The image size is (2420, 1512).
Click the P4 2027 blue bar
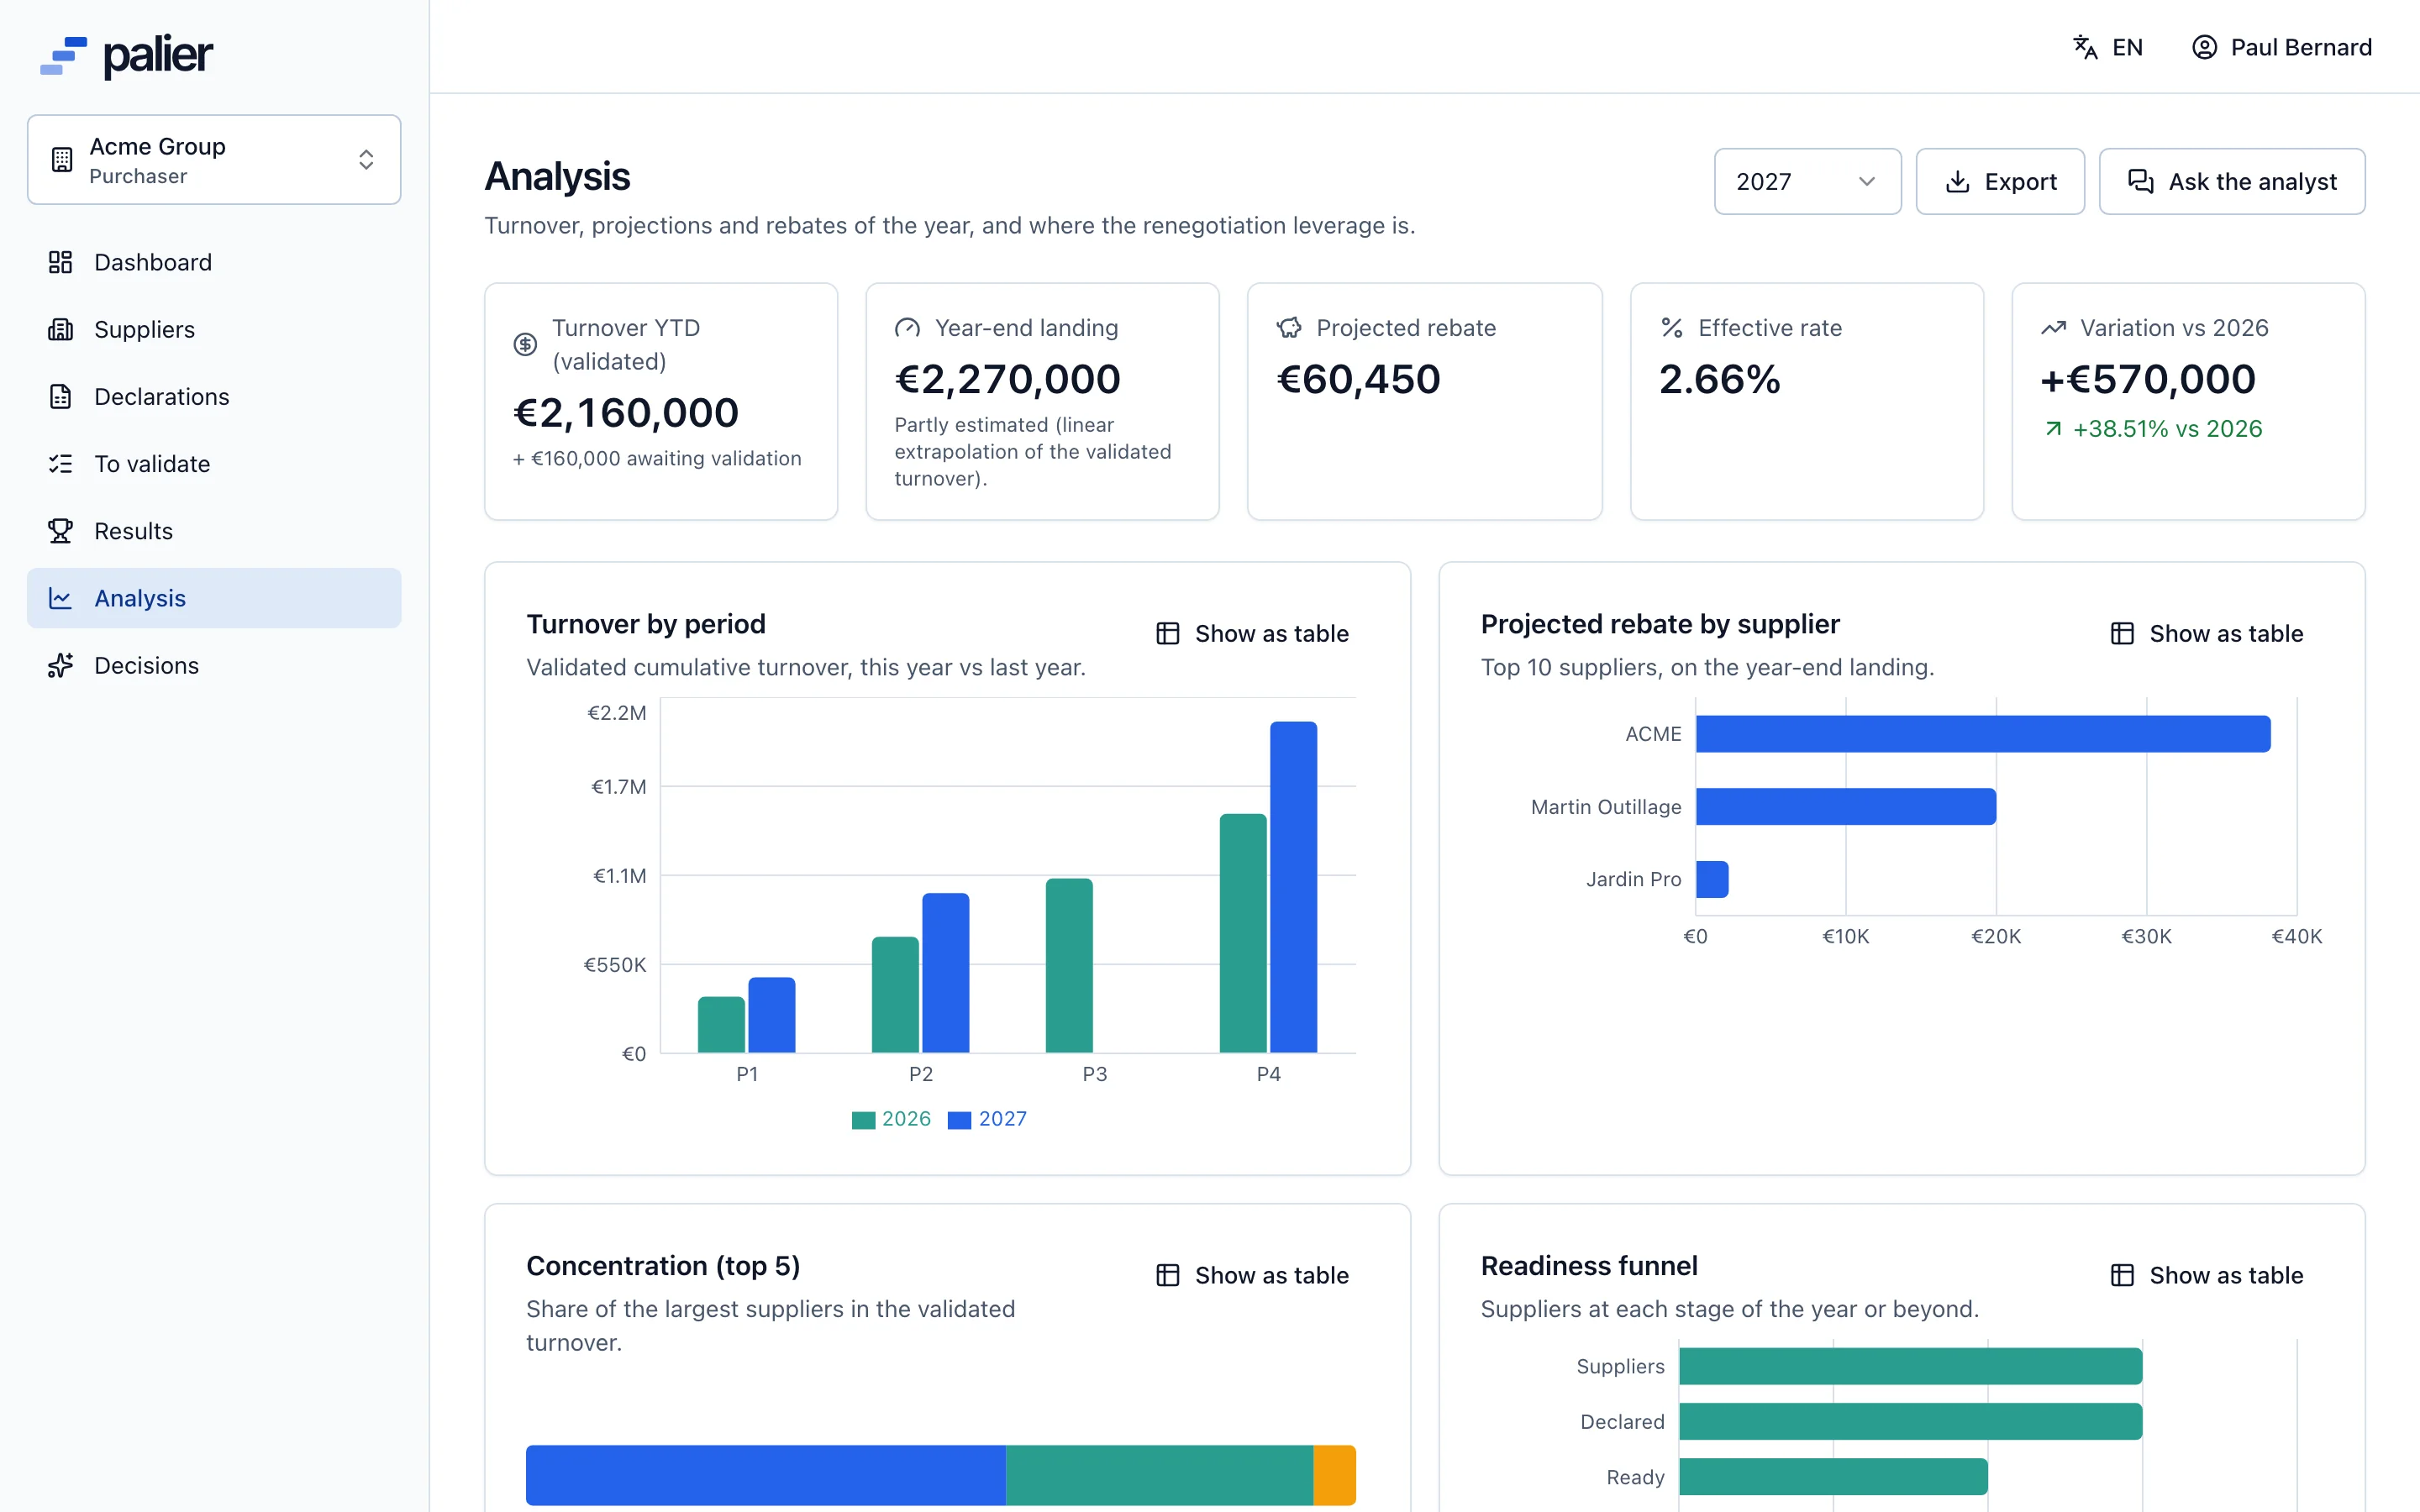pyautogui.click(x=1293, y=887)
